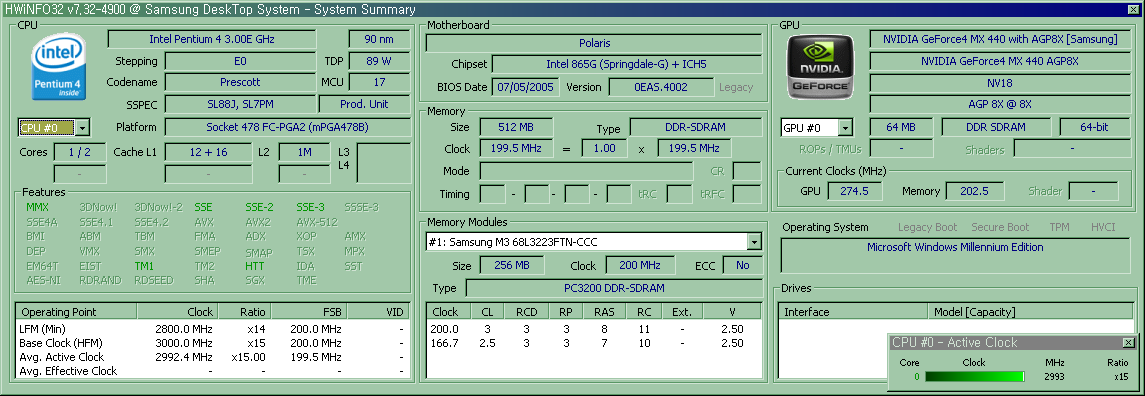Click the HTT feature flag
The image size is (1145, 396).
click(255, 266)
